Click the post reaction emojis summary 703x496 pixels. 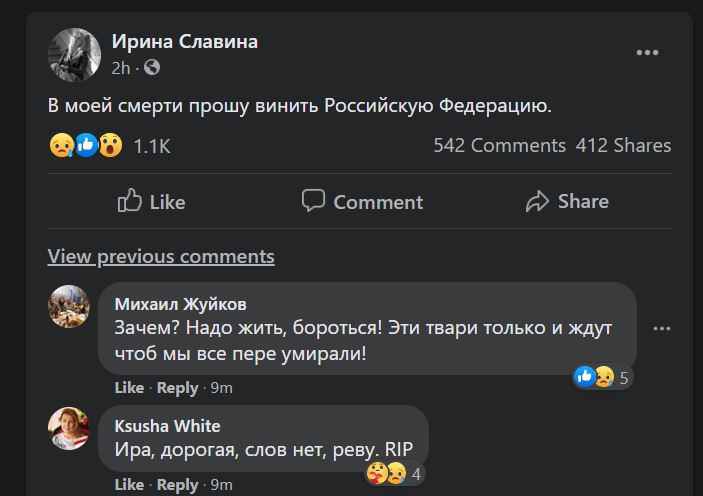pyautogui.click(x=86, y=146)
